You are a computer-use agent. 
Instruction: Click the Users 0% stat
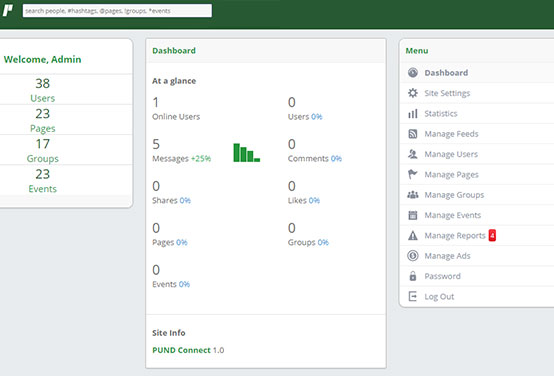pos(305,117)
